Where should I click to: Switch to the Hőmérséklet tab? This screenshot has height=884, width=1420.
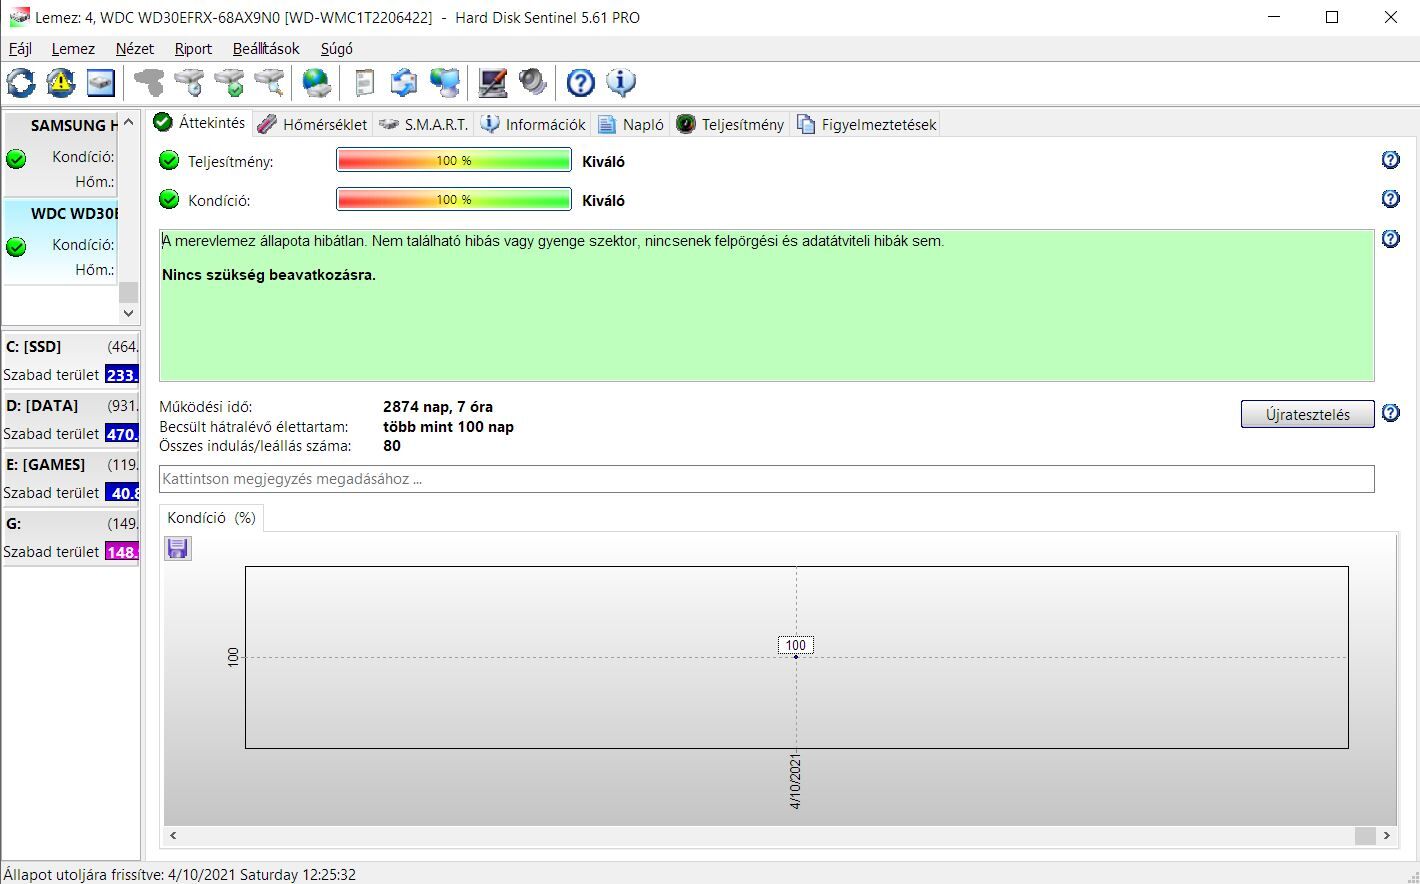coord(313,124)
